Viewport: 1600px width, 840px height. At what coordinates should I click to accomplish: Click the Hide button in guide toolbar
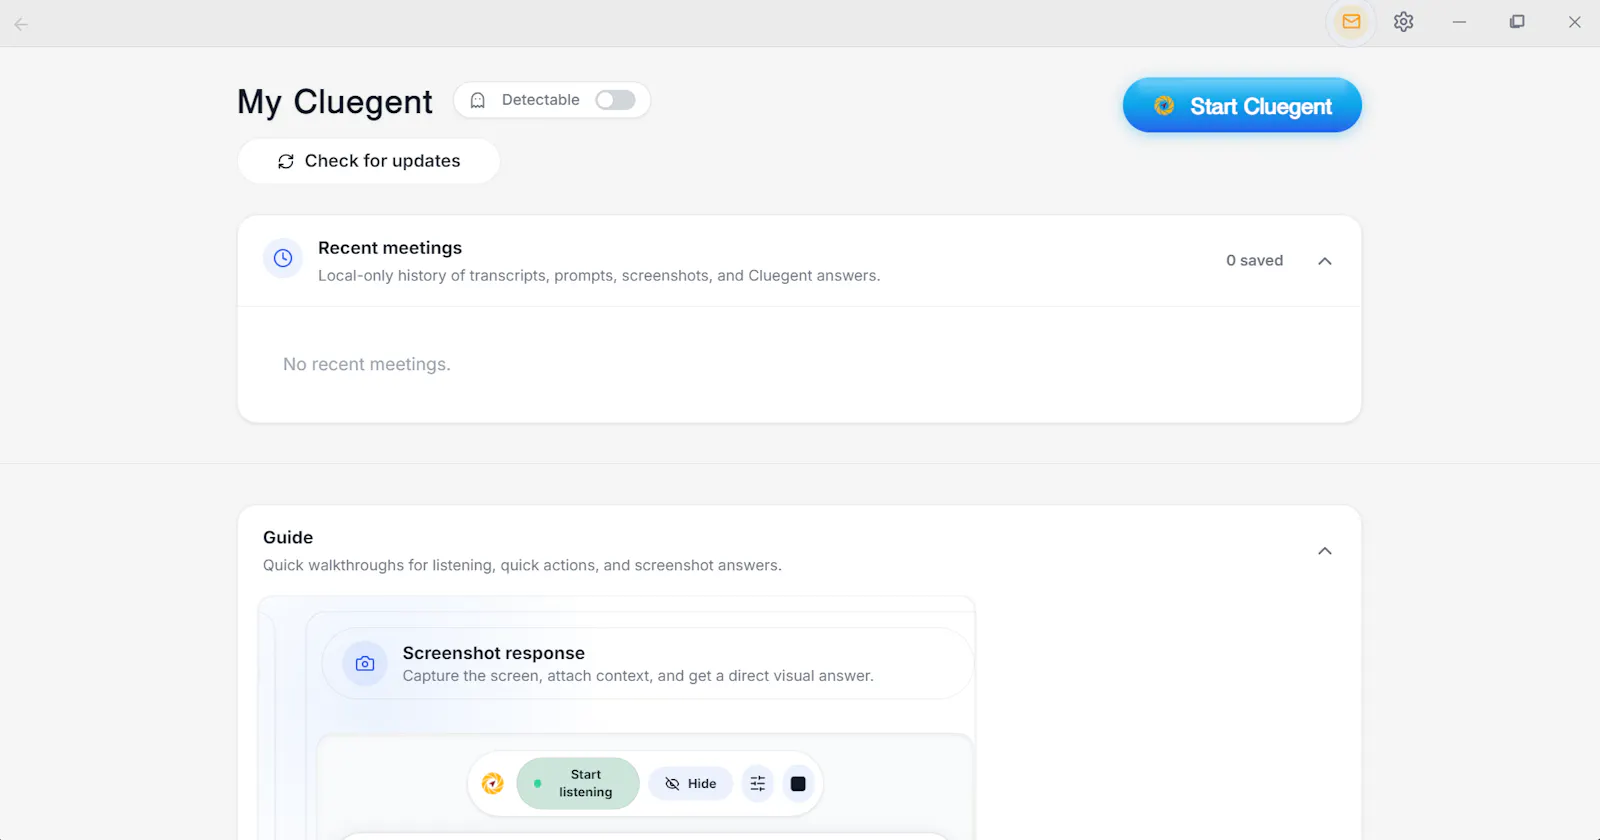[691, 784]
